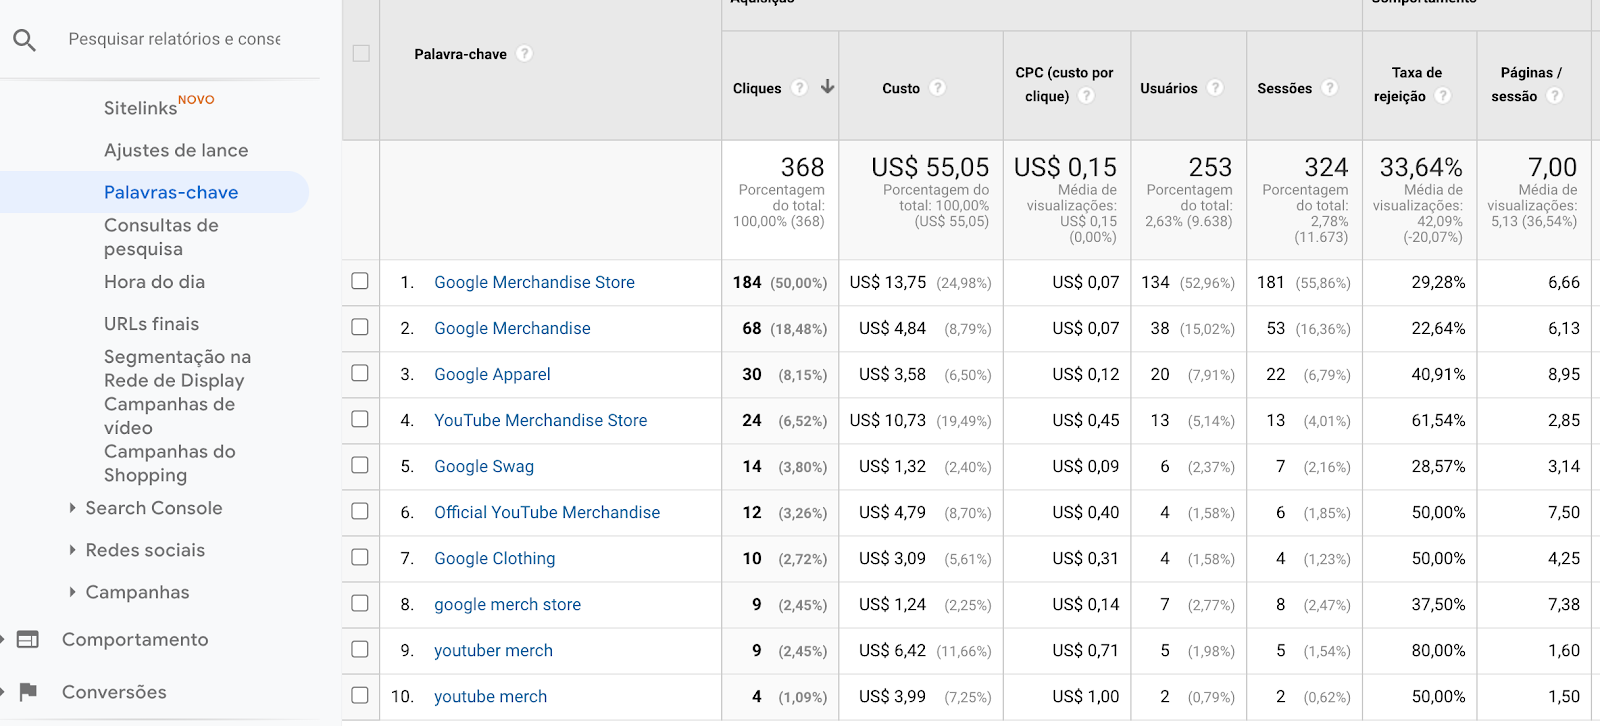Open Search Console section

click(x=154, y=508)
